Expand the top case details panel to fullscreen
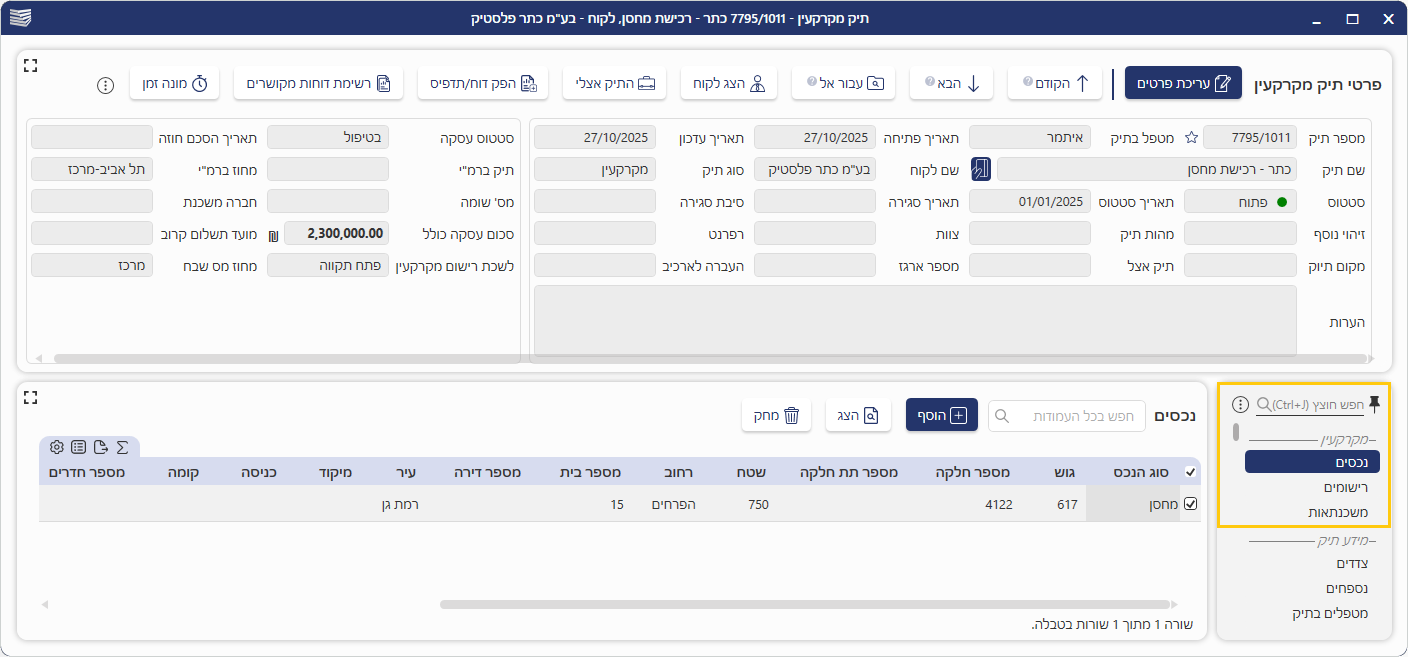The image size is (1408, 657). tap(30, 65)
